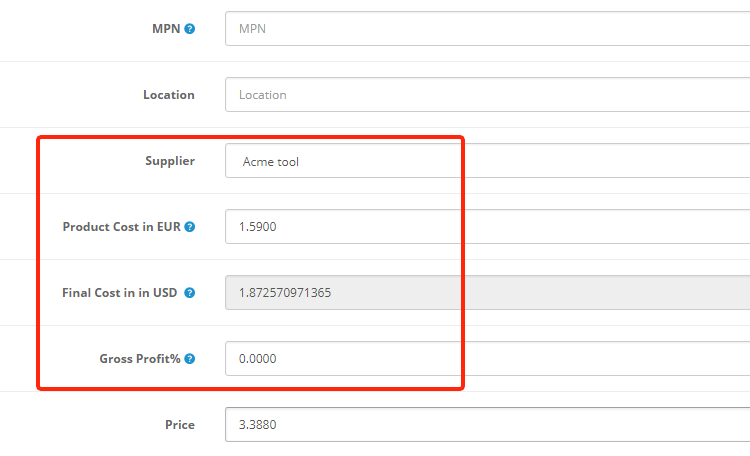Click the Product Cost in EUR label
Screen dimensions: 750x456
click(122, 227)
